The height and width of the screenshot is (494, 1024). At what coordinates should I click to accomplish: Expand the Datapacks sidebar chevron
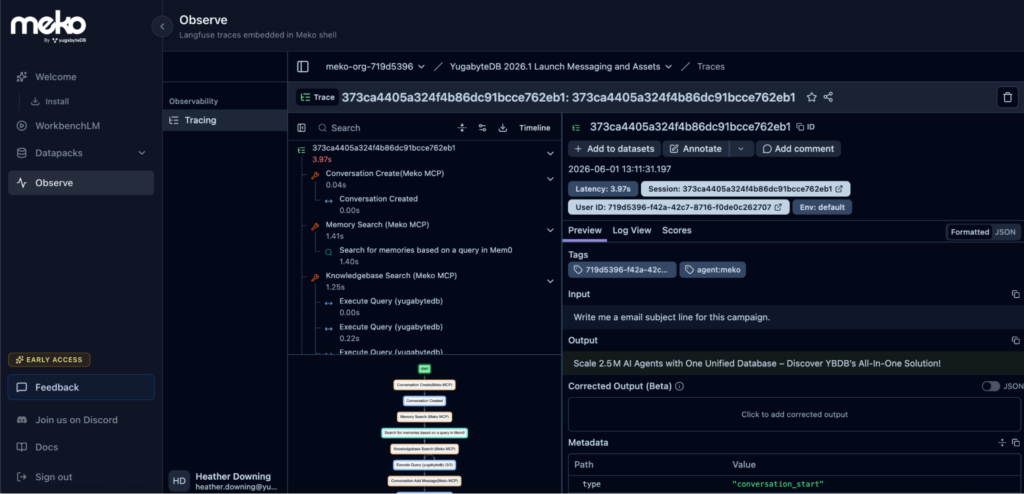pos(142,153)
